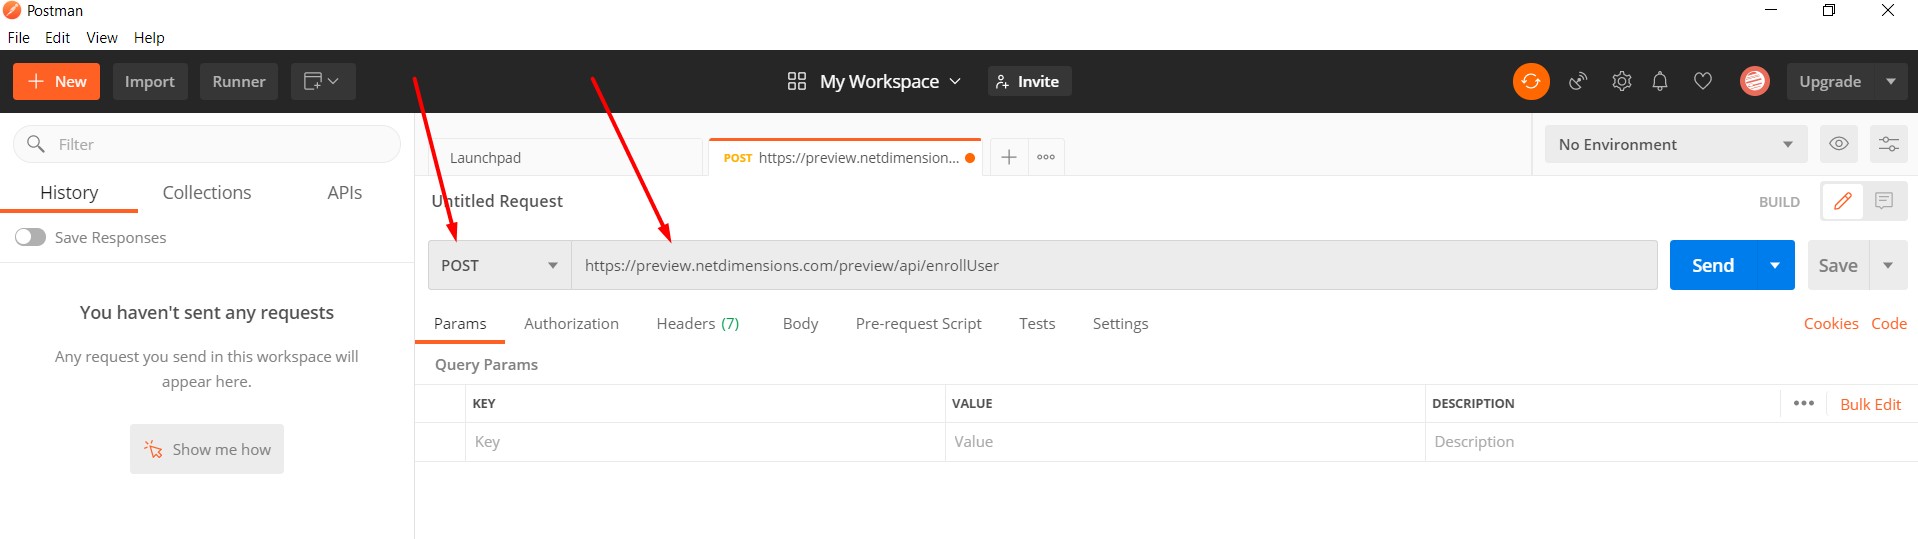Click the Import button
Screen dimensions: 1918x539
(150, 81)
